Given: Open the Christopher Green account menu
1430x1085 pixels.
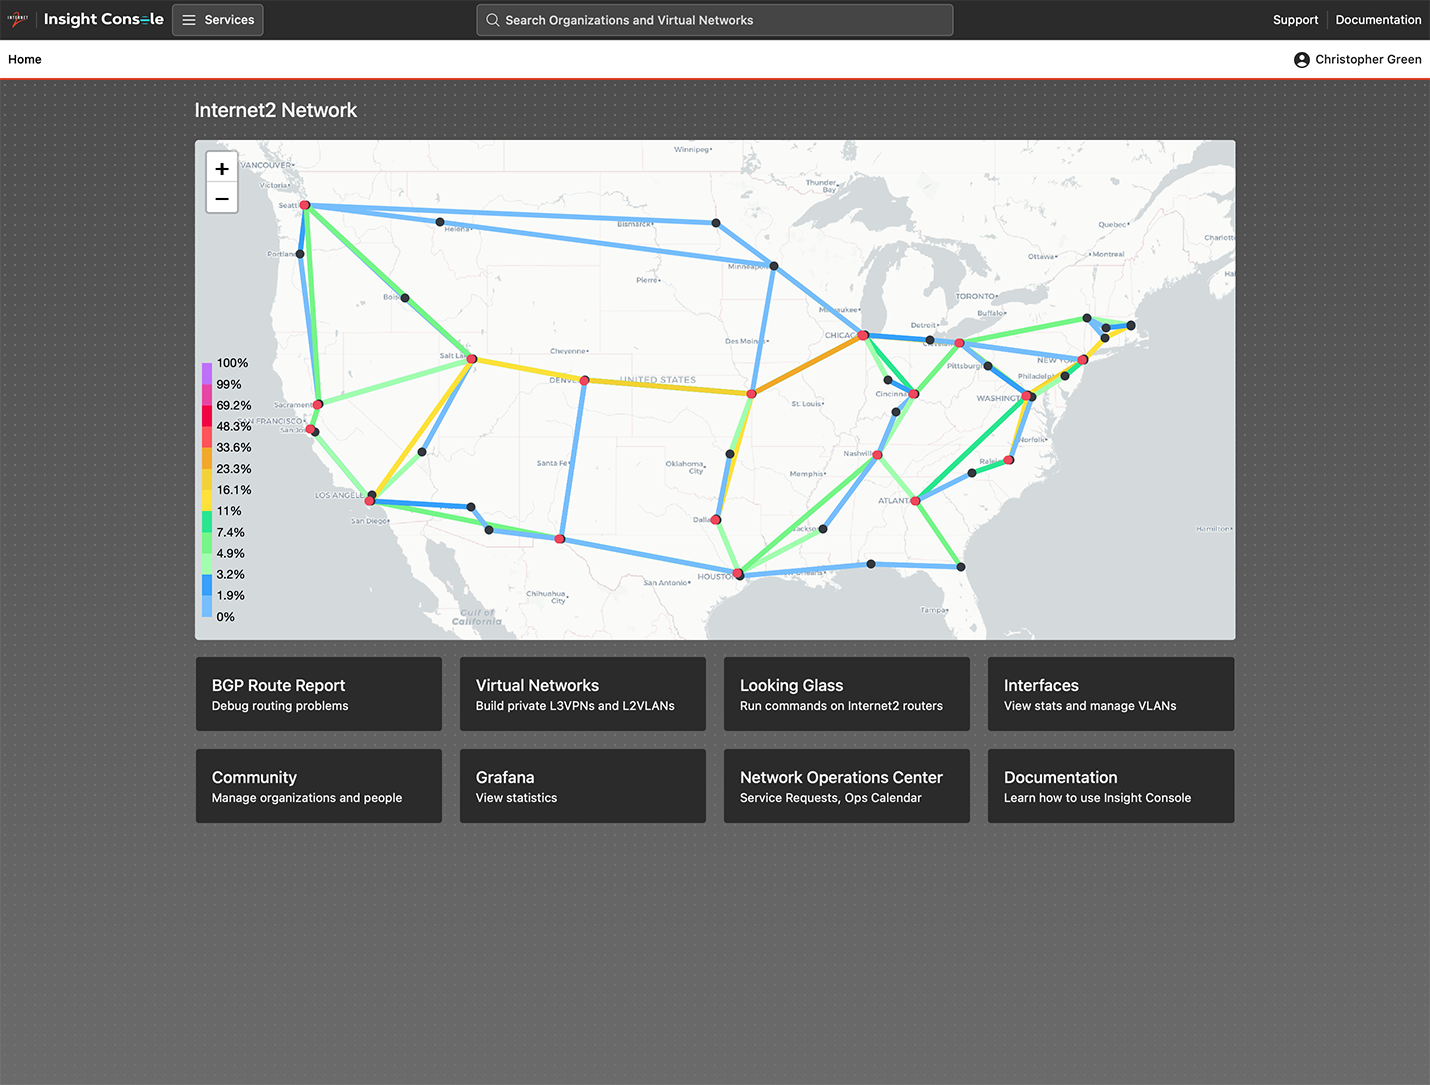Looking at the screenshot, I should tap(1358, 59).
